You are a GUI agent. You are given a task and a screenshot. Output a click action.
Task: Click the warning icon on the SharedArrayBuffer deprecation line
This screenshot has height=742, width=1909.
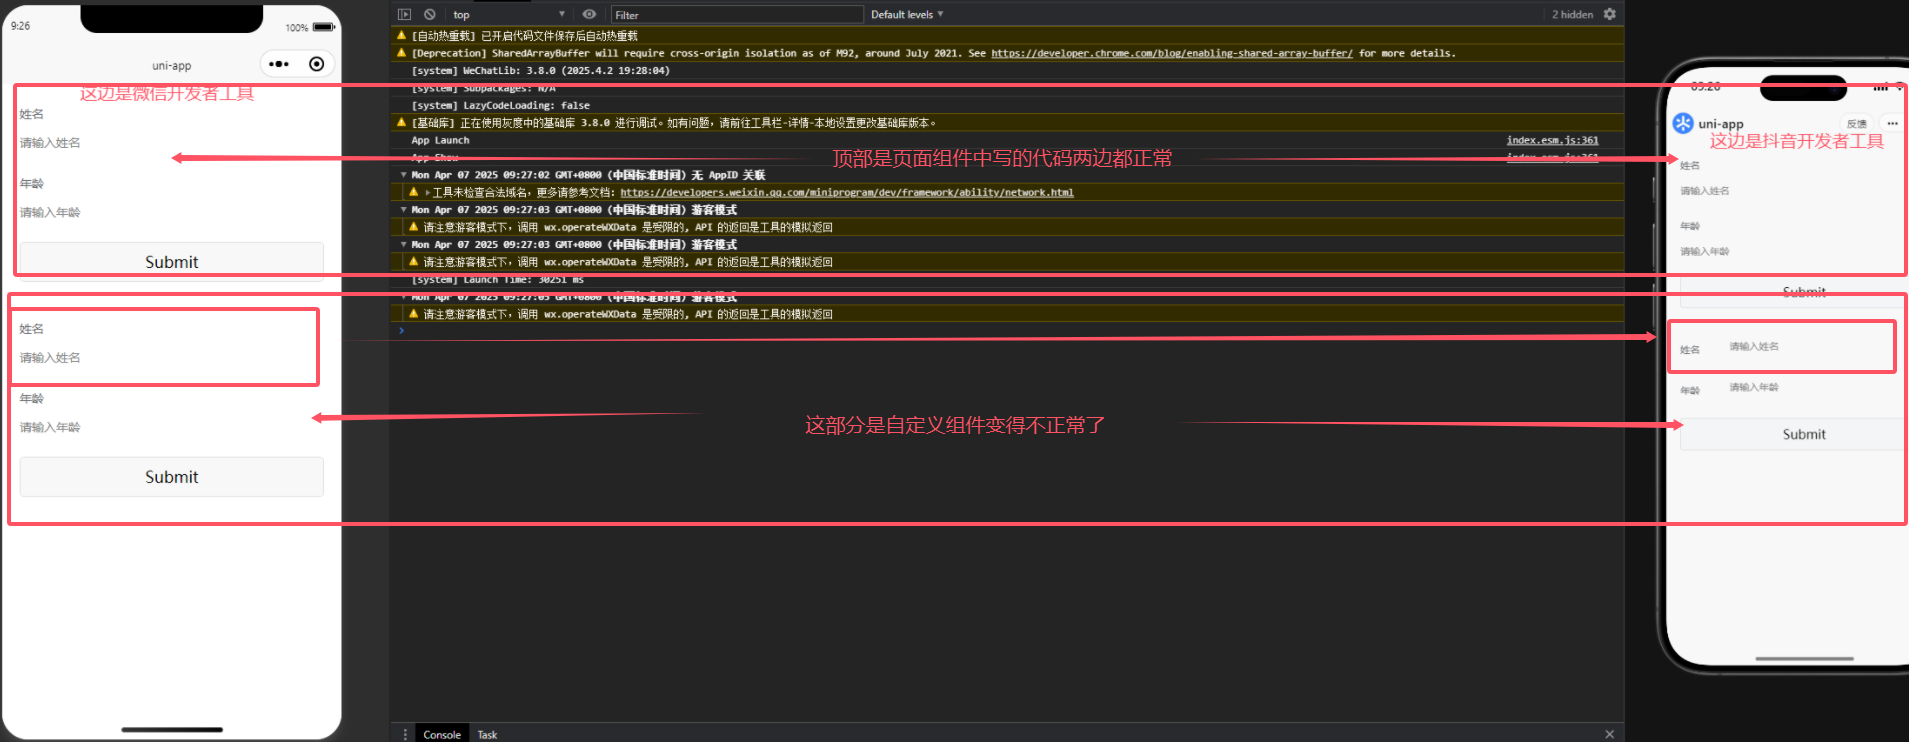pyautogui.click(x=402, y=53)
